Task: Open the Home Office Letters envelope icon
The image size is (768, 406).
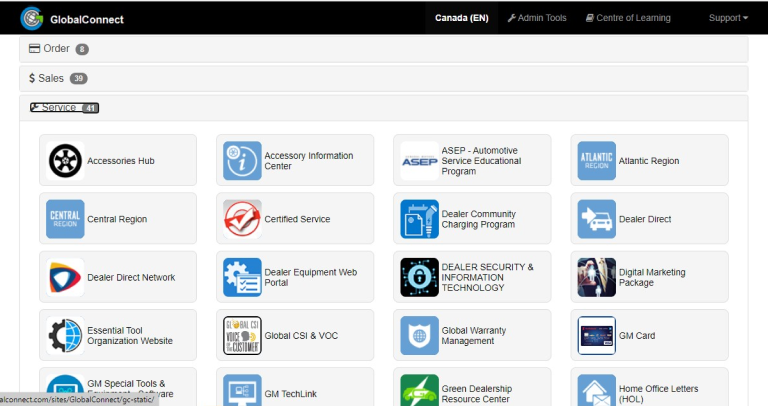Action: pyautogui.click(x=597, y=390)
